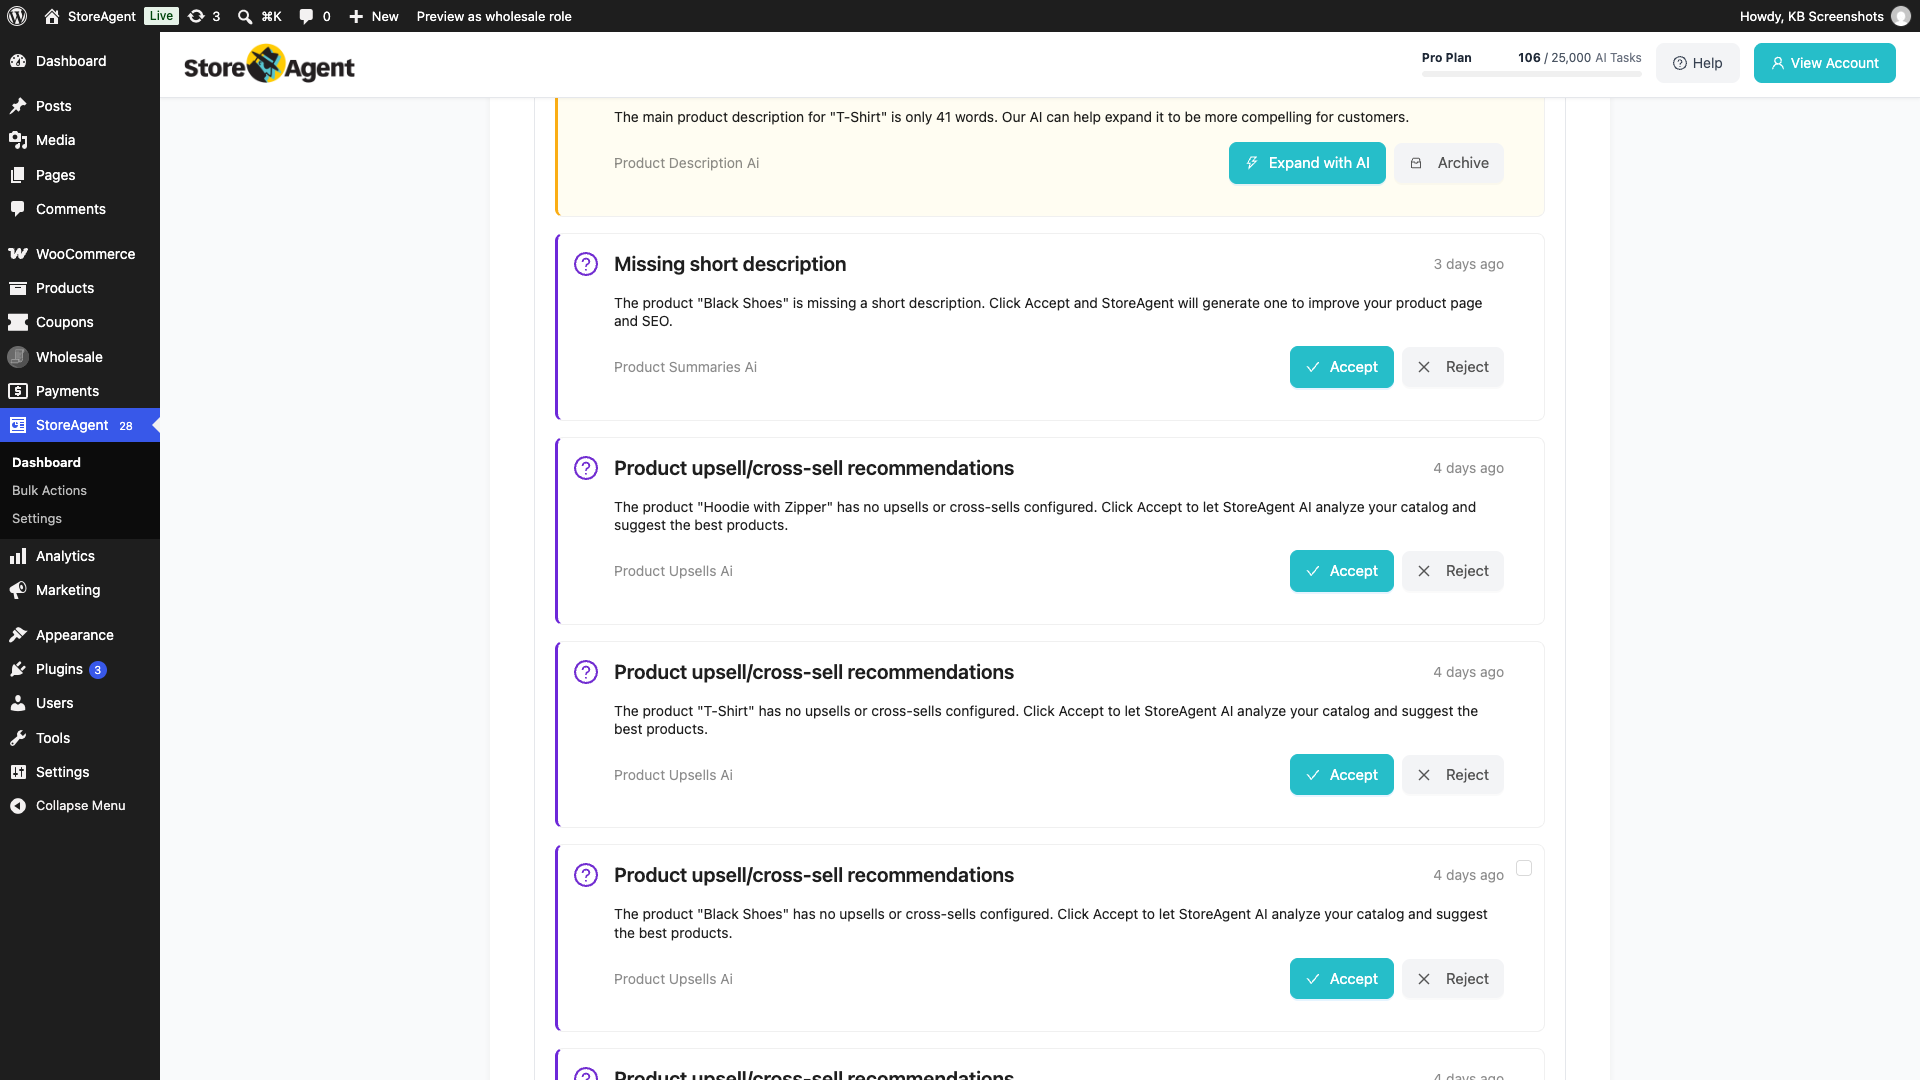Click the user avatar next to Howdy

pyautogui.click(x=1900, y=16)
